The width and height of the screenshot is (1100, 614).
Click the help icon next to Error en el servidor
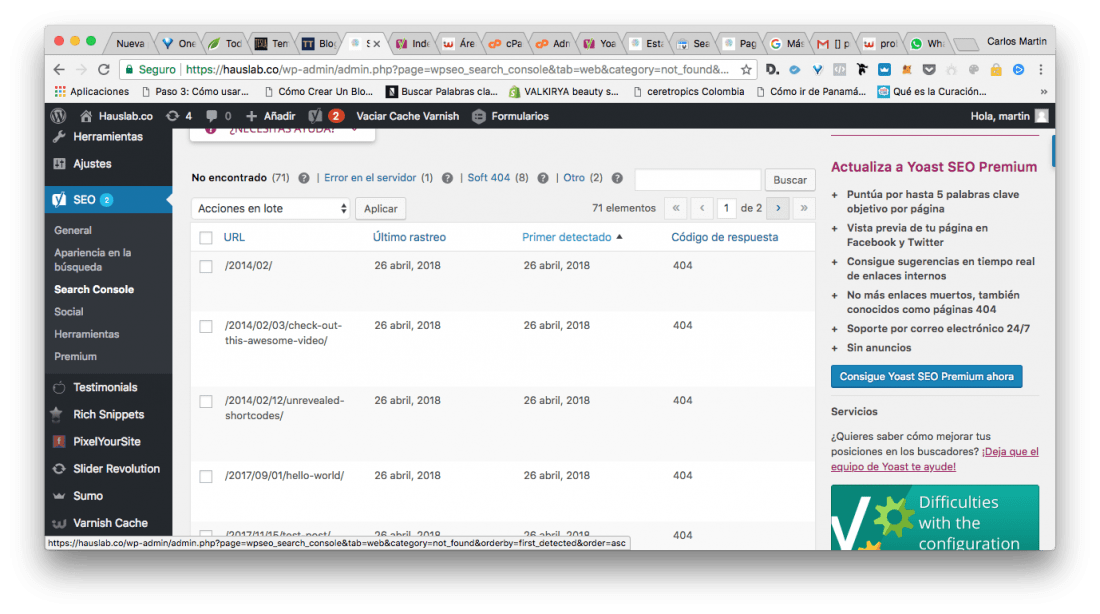[x=447, y=178]
